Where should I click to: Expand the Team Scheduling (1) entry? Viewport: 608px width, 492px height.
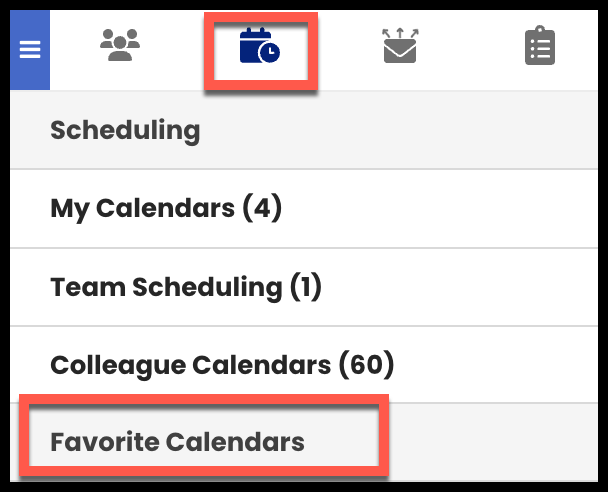tap(304, 287)
